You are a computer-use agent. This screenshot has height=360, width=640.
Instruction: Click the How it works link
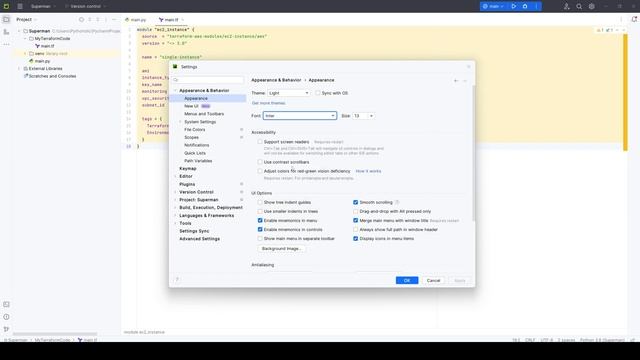click(x=368, y=171)
